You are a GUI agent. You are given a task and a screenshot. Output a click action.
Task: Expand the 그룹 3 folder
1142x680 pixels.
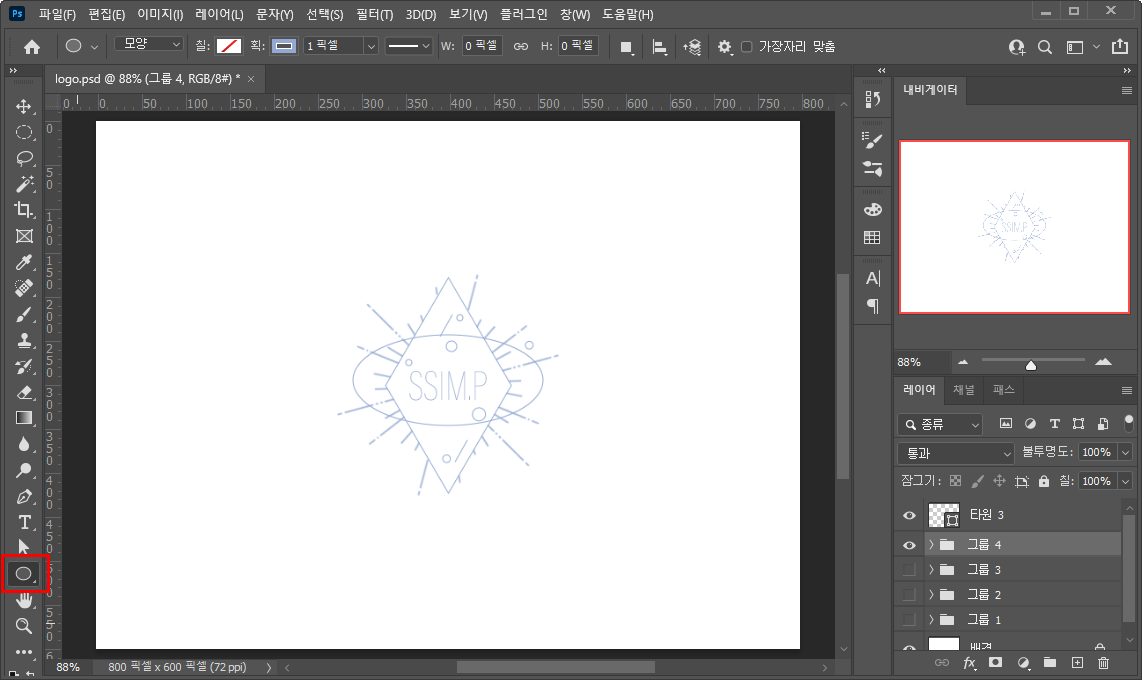(931, 569)
